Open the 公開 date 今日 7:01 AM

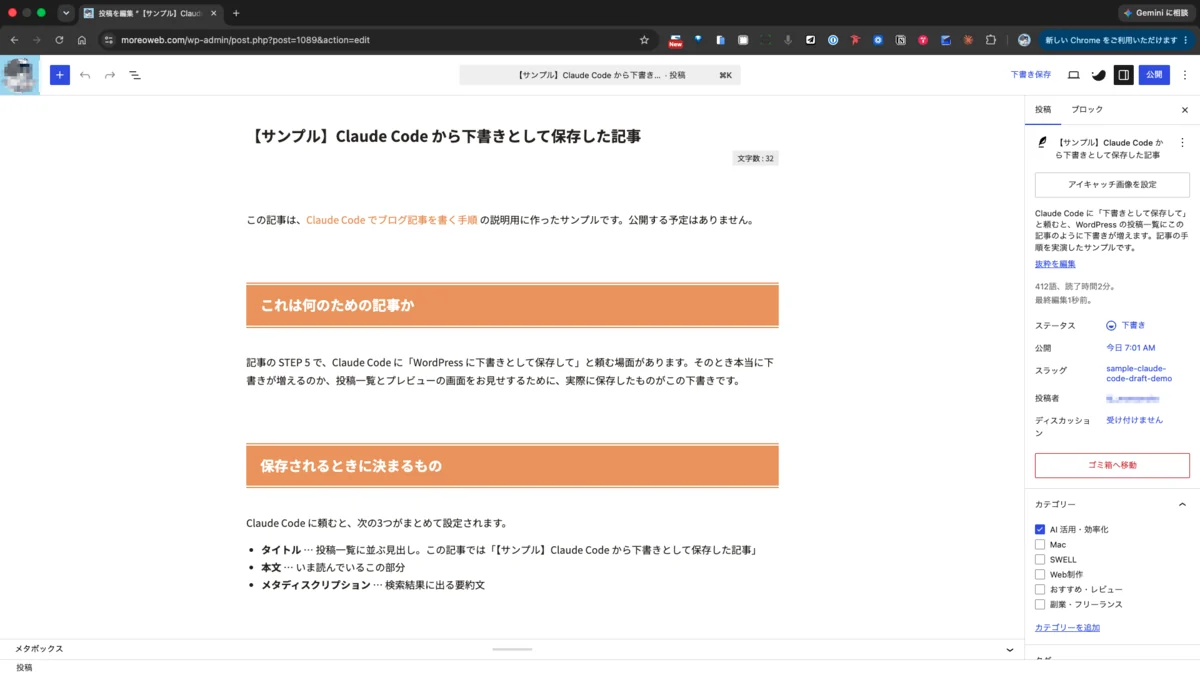click(1131, 348)
